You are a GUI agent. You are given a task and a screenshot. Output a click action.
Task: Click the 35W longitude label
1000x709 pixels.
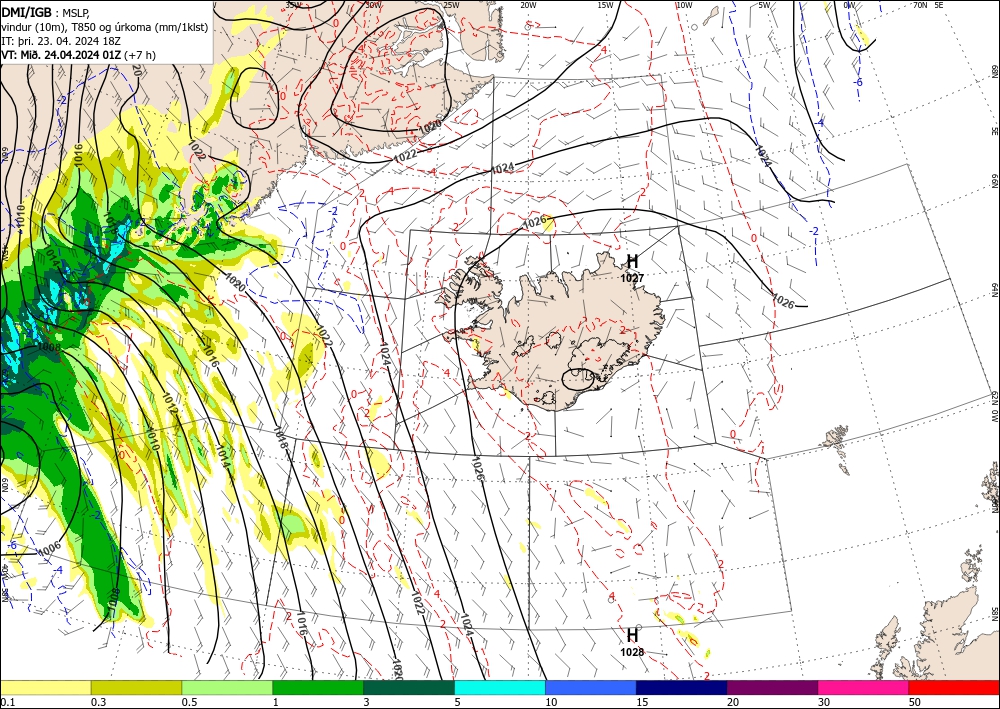coord(293,5)
